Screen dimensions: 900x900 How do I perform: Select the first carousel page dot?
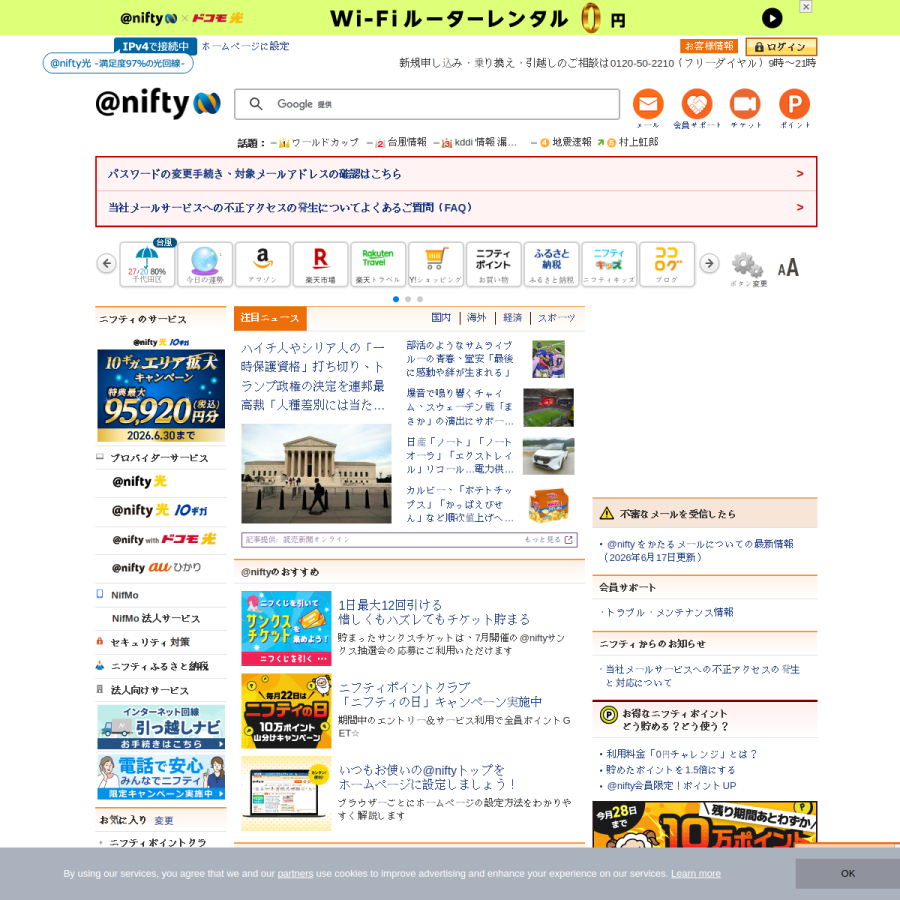396,299
